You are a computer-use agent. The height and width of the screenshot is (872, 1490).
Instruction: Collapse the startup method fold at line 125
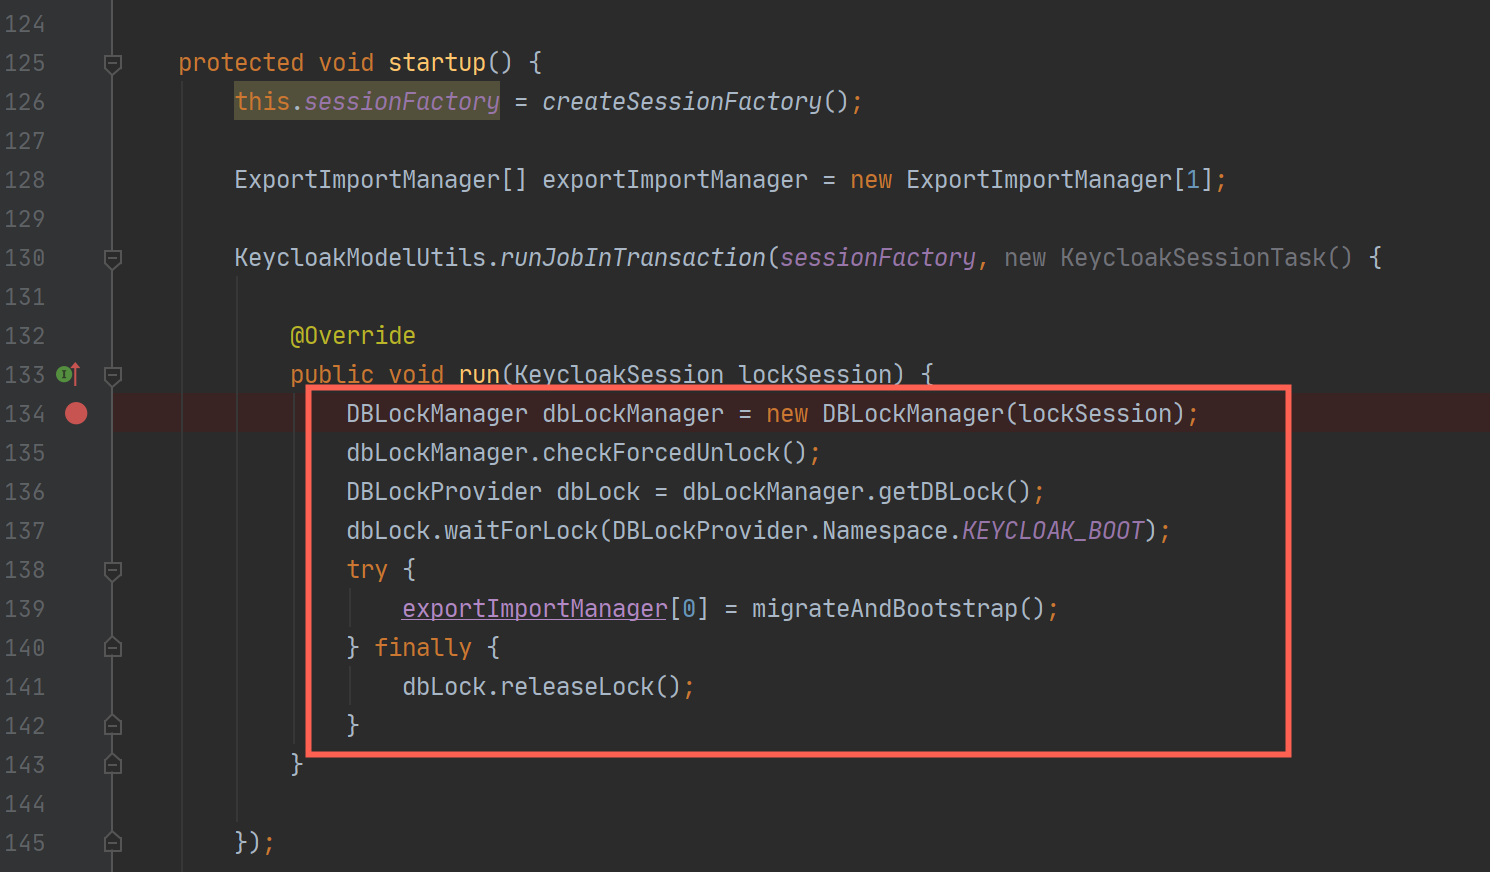point(113,64)
